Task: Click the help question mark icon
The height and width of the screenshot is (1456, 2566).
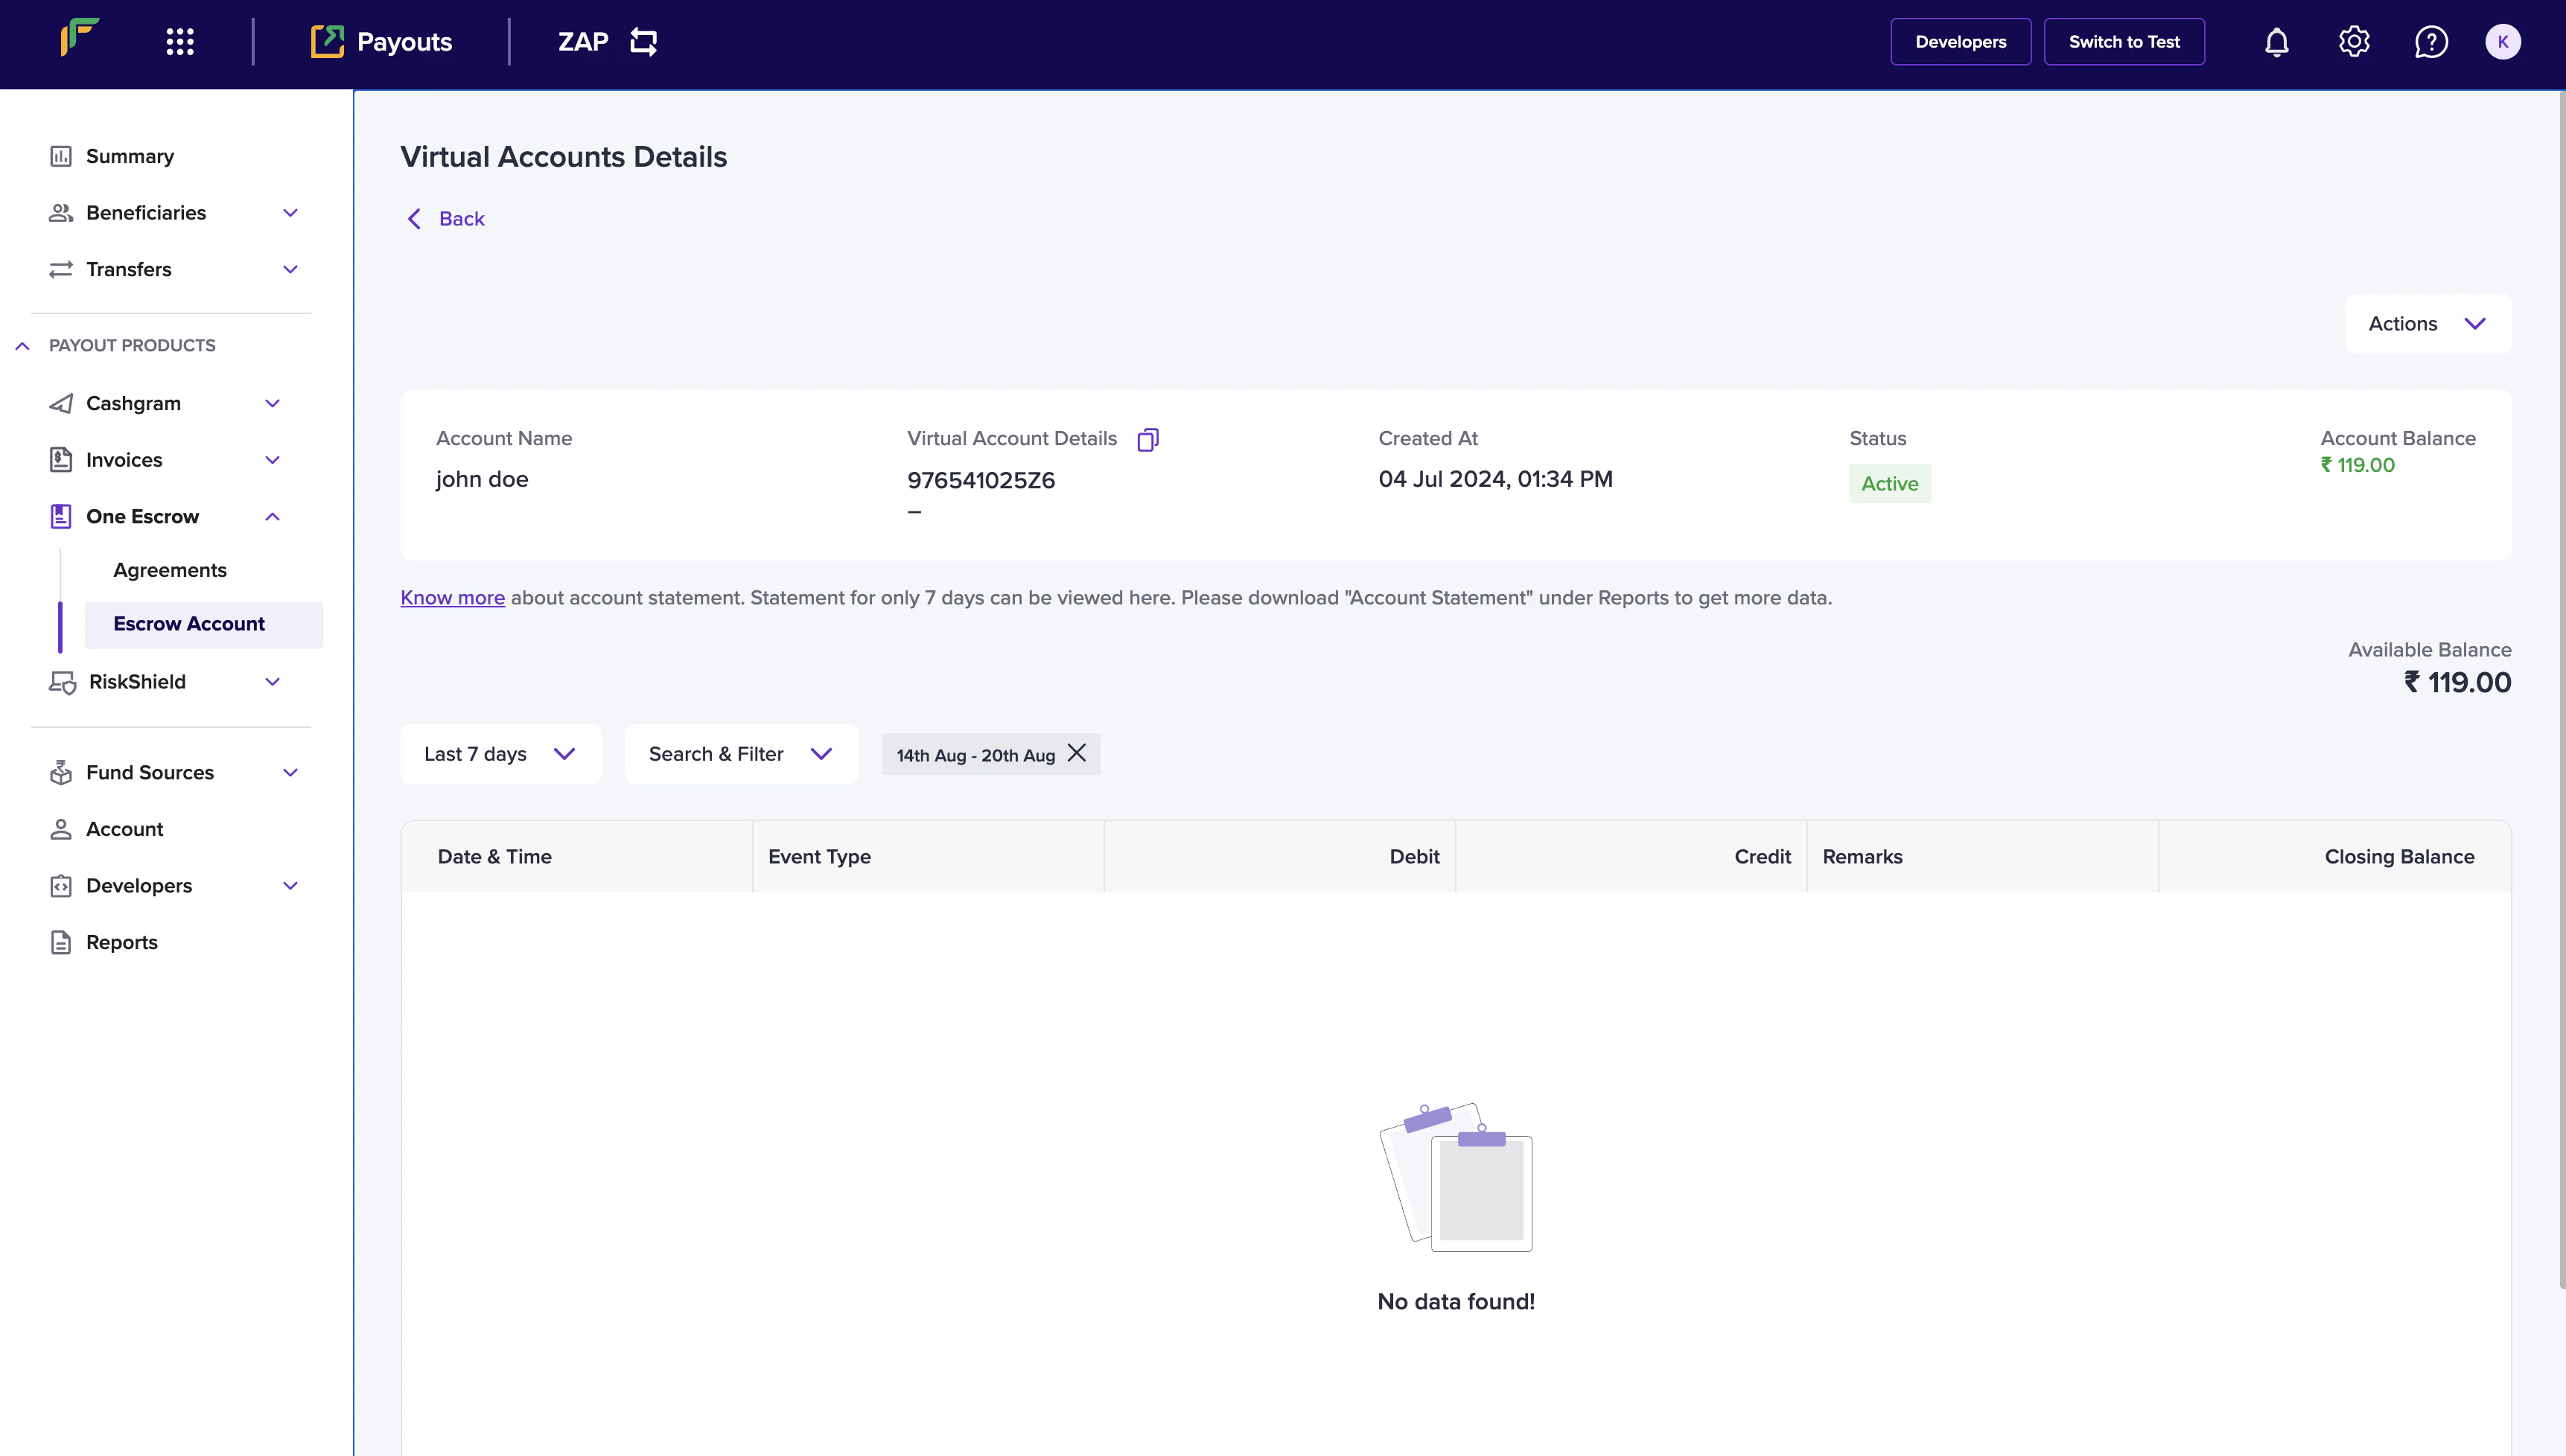Action: (2431, 42)
